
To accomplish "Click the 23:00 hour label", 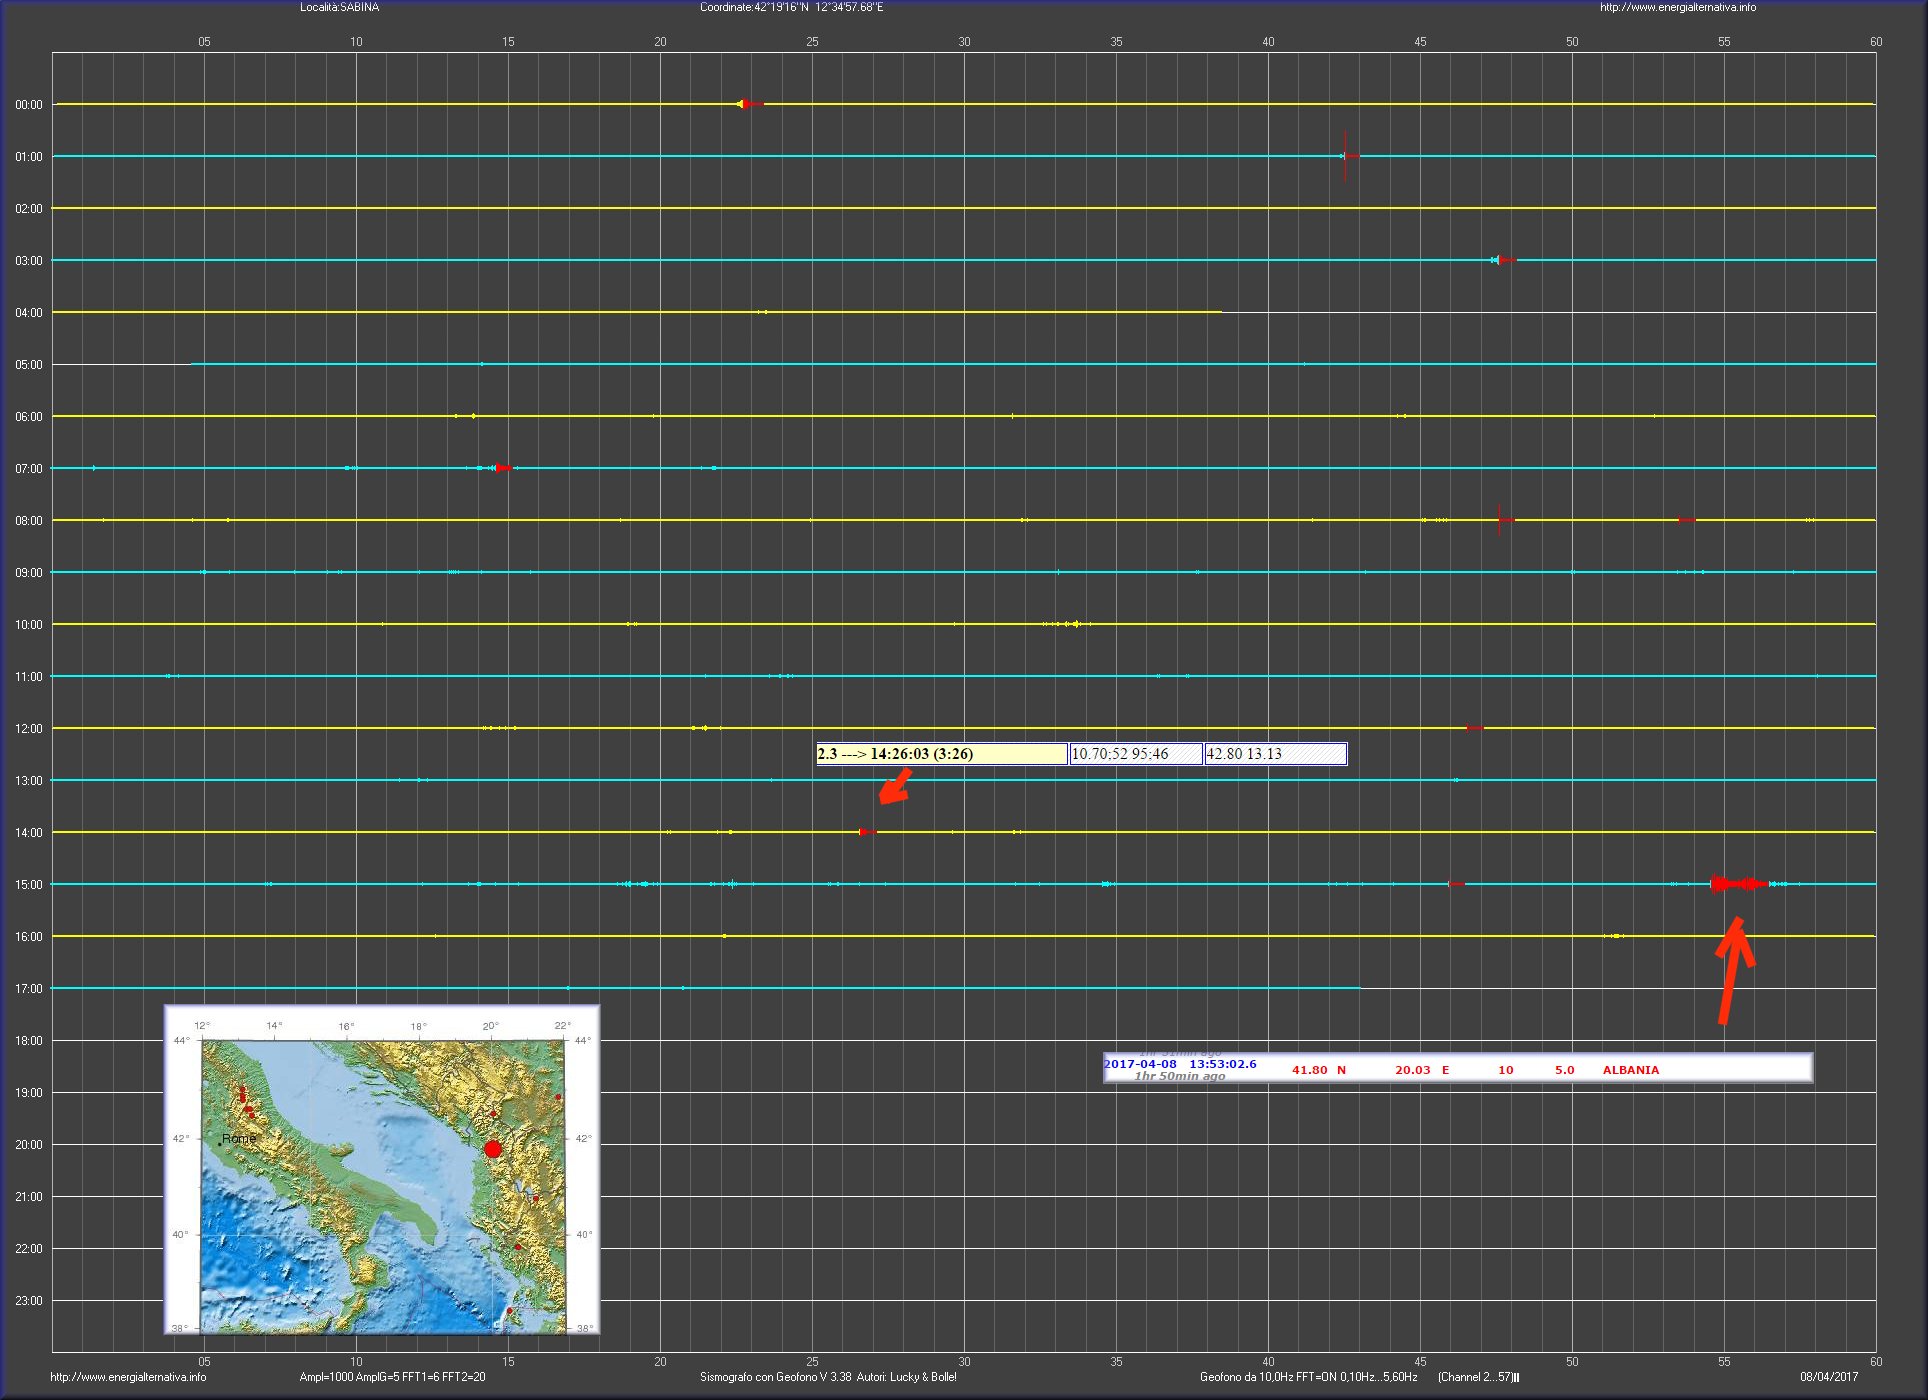I will click(29, 1301).
